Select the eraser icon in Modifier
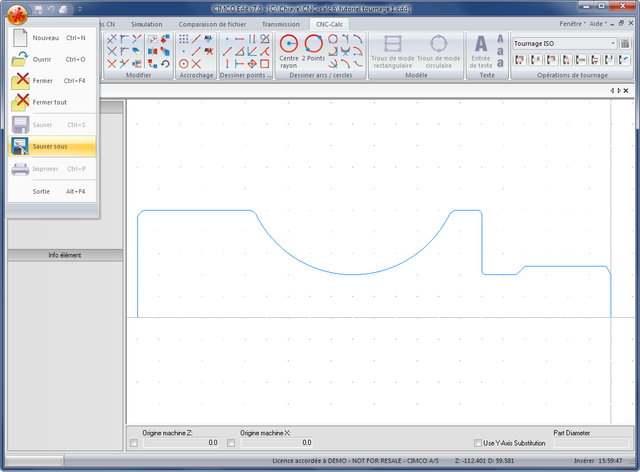The image size is (640, 472). click(x=137, y=51)
